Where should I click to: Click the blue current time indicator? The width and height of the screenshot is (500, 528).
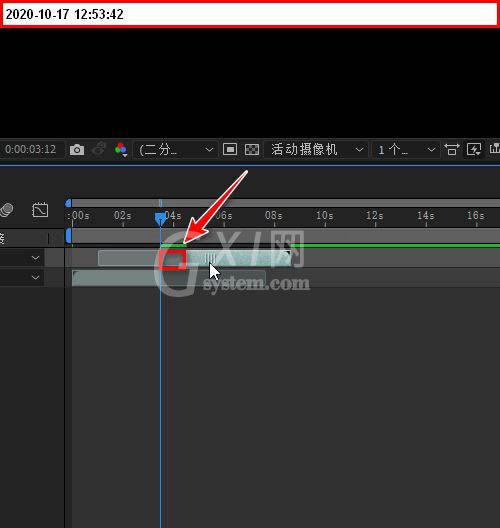point(160,218)
